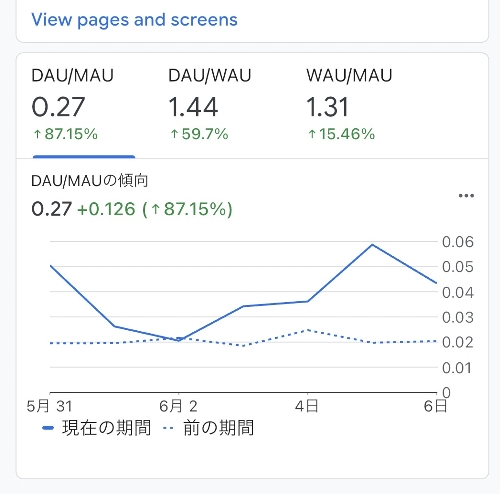The width and height of the screenshot is (500, 494).
Task: Click the 1.31 value under WAU/MAU
Action: 327,107
